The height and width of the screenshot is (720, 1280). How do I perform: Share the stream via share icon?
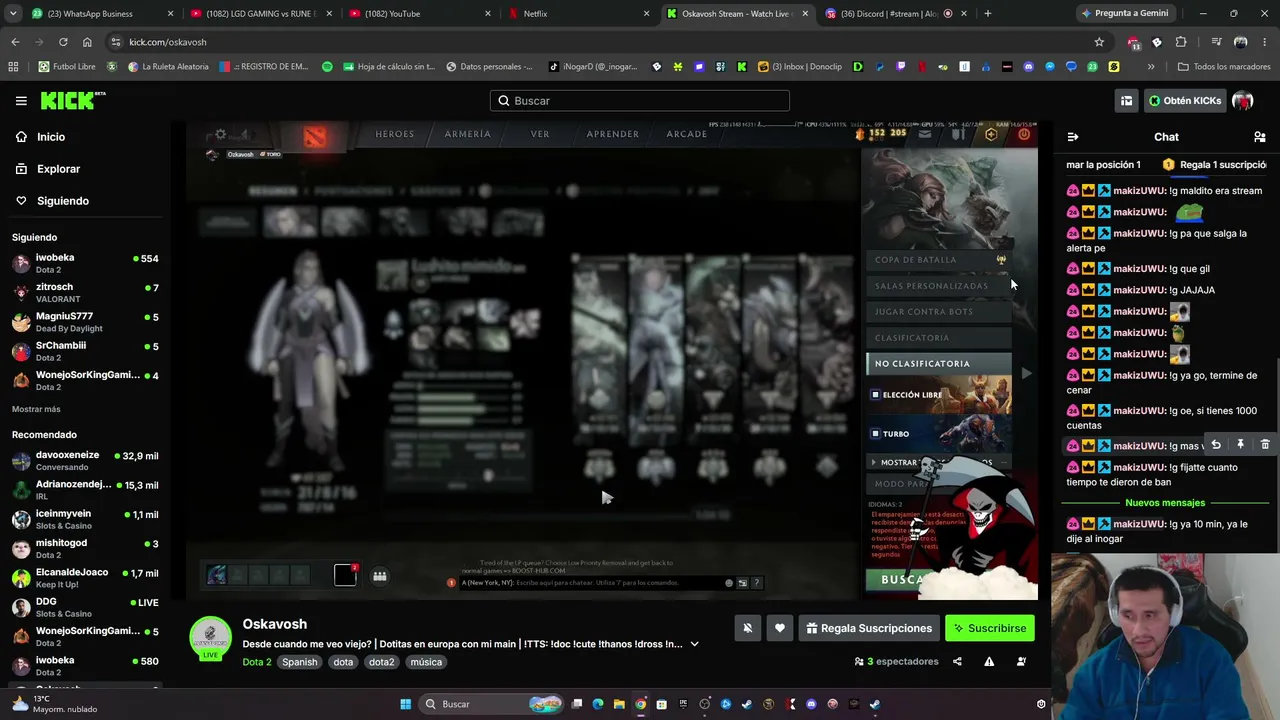pos(957,661)
